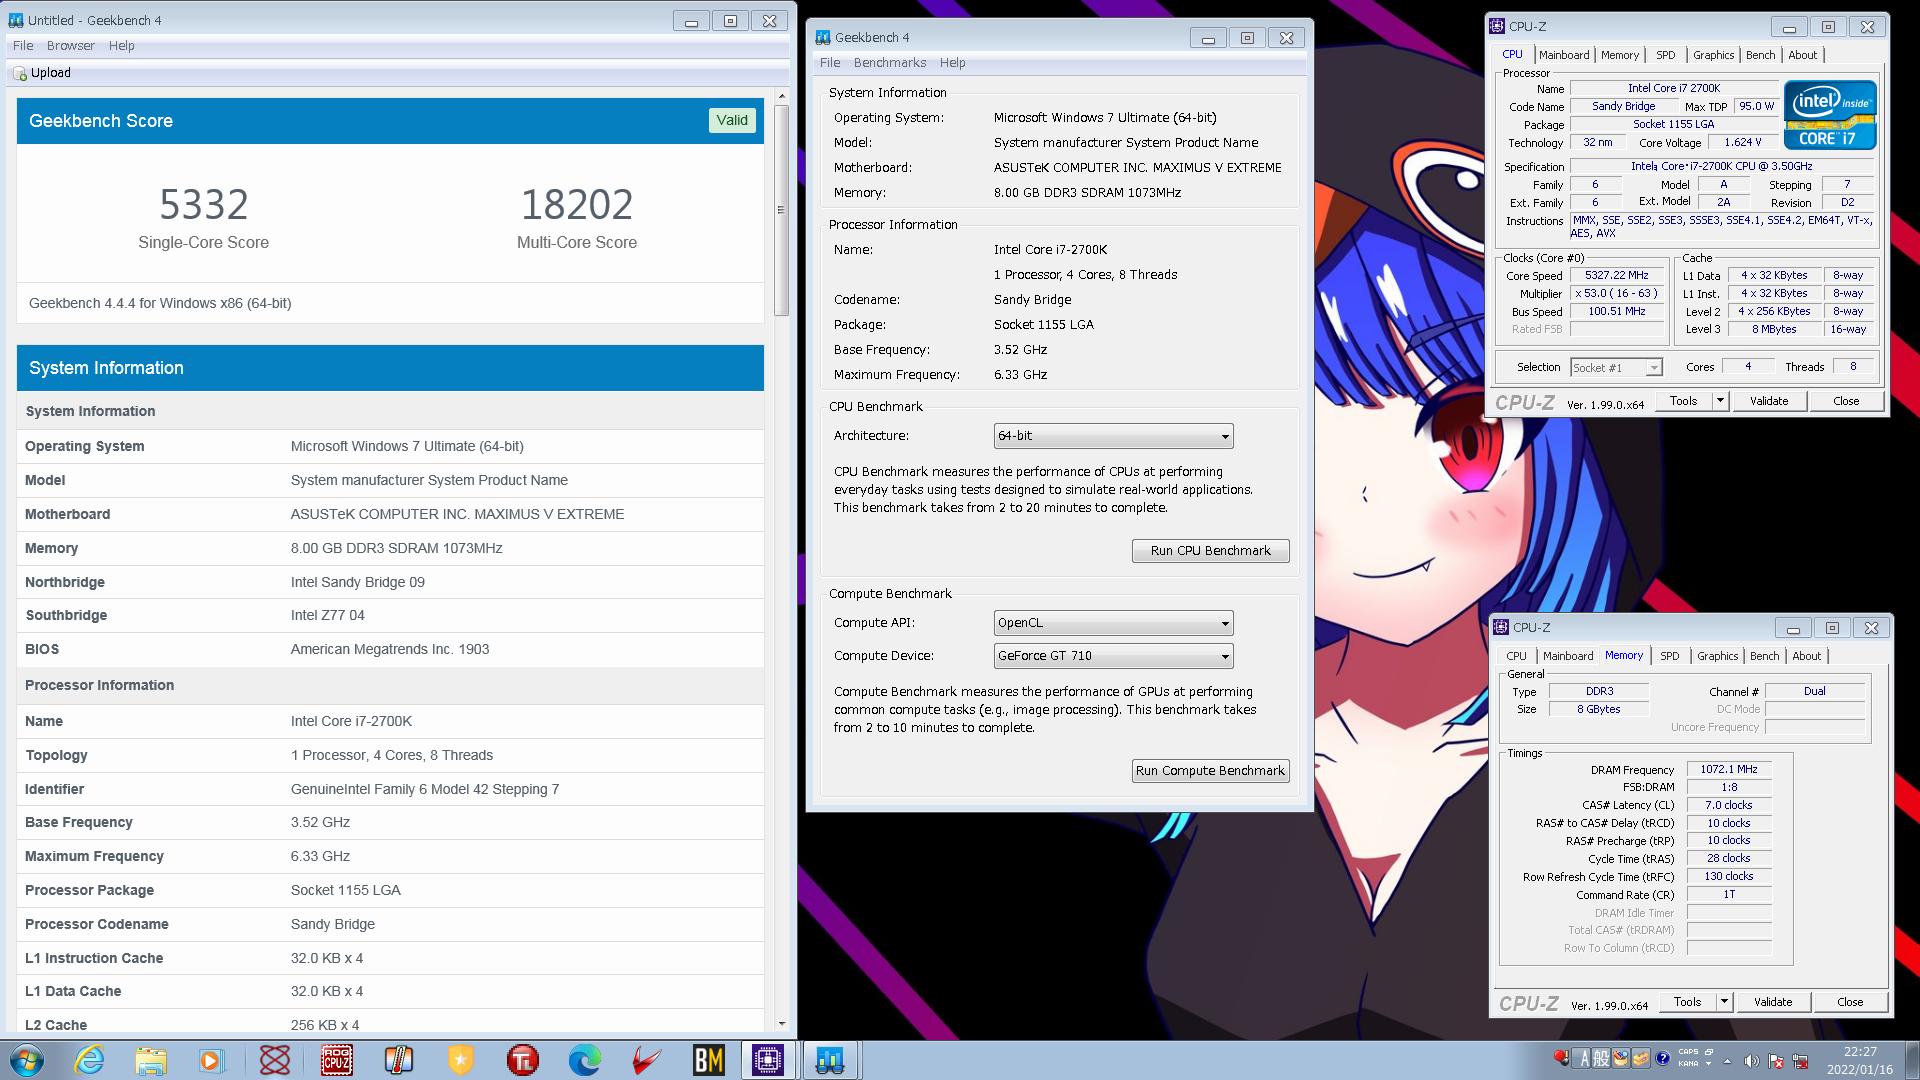
Task: Open the Windows Start orb
Action: point(27,1060)
